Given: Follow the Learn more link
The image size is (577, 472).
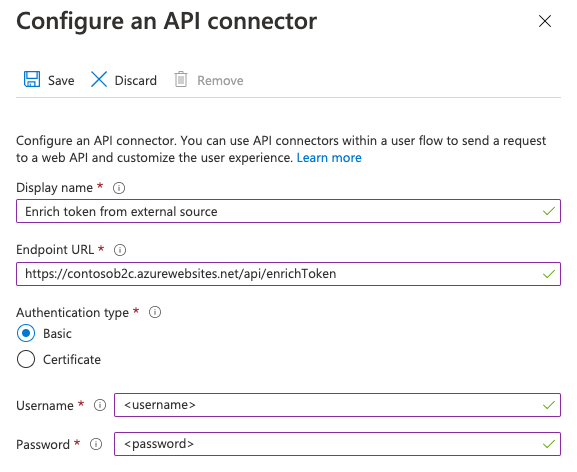Looking at the screenshot, I should pyautogui.click(x=329, y=158).
